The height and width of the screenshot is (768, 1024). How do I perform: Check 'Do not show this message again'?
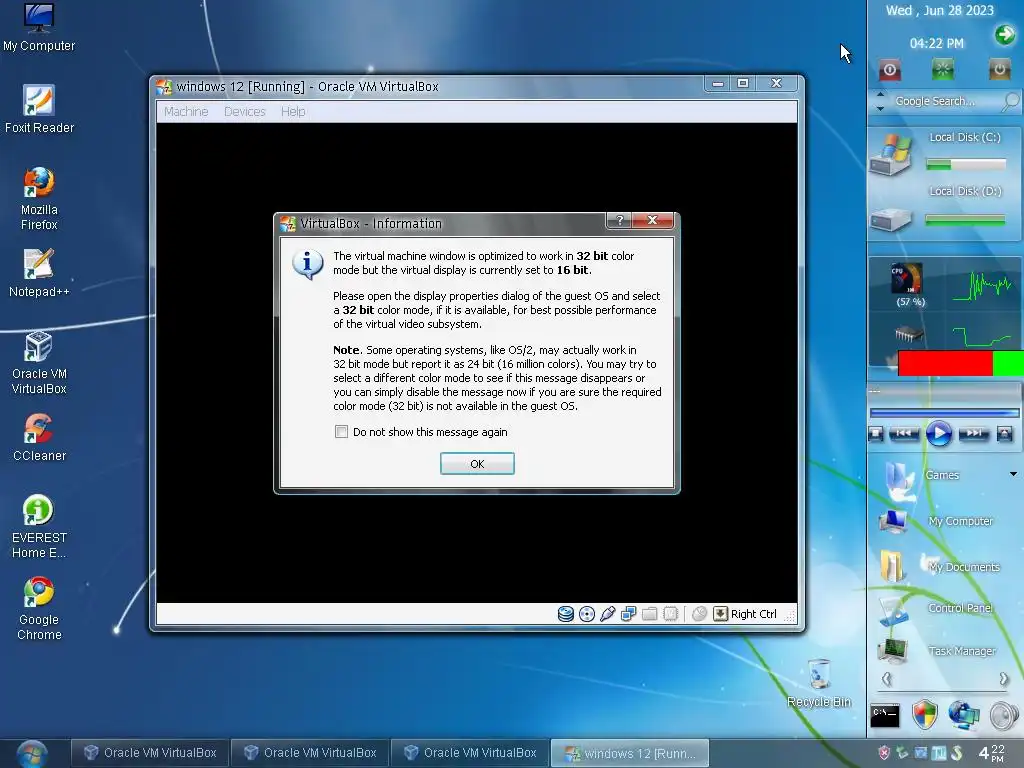(341, 432)
